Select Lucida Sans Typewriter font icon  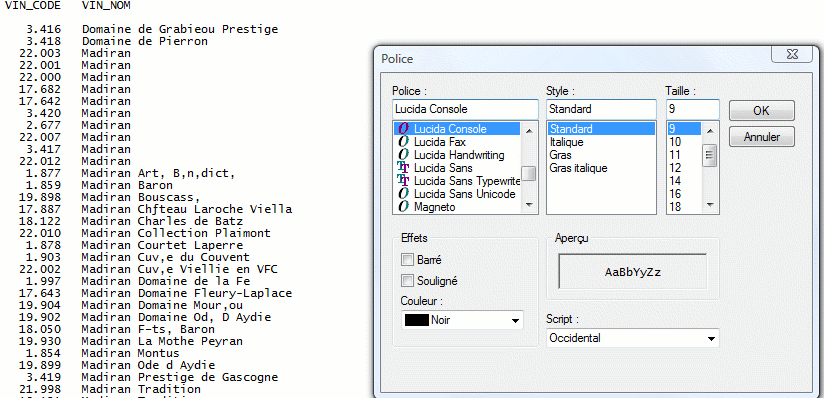pos(404,181)
